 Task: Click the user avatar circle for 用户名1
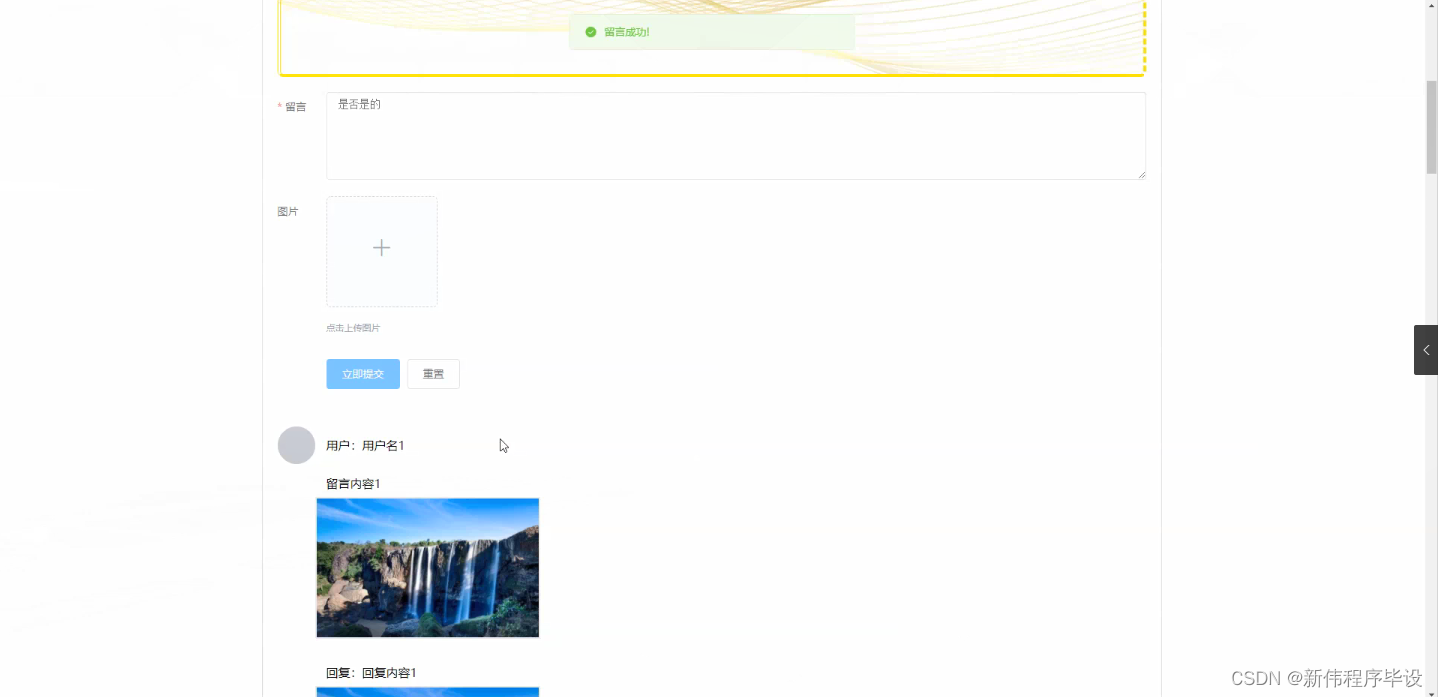point(296,444)
